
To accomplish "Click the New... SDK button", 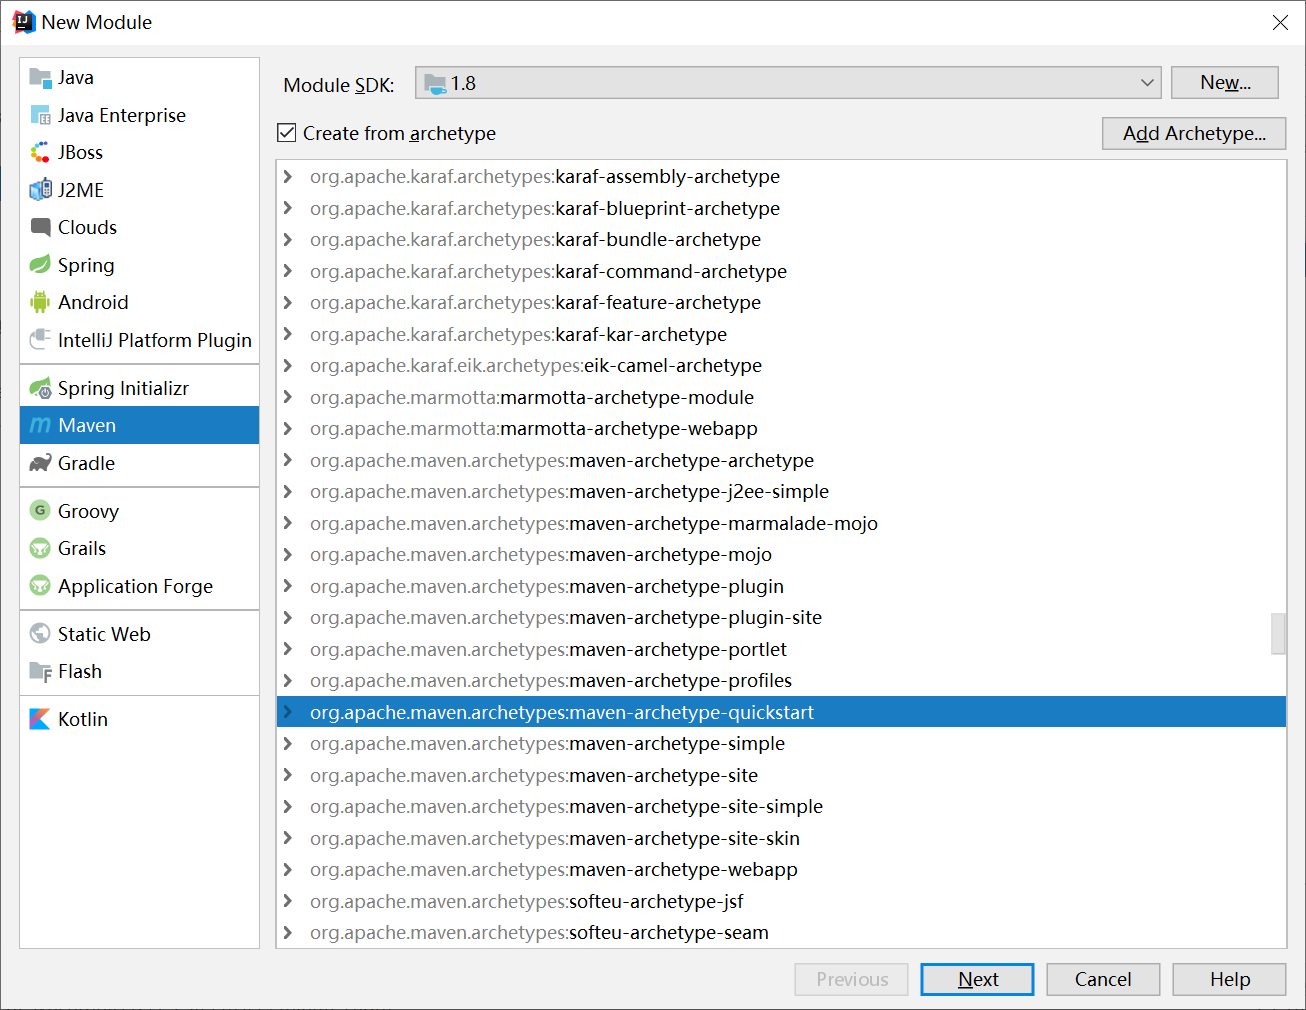I will (1225, 82).
